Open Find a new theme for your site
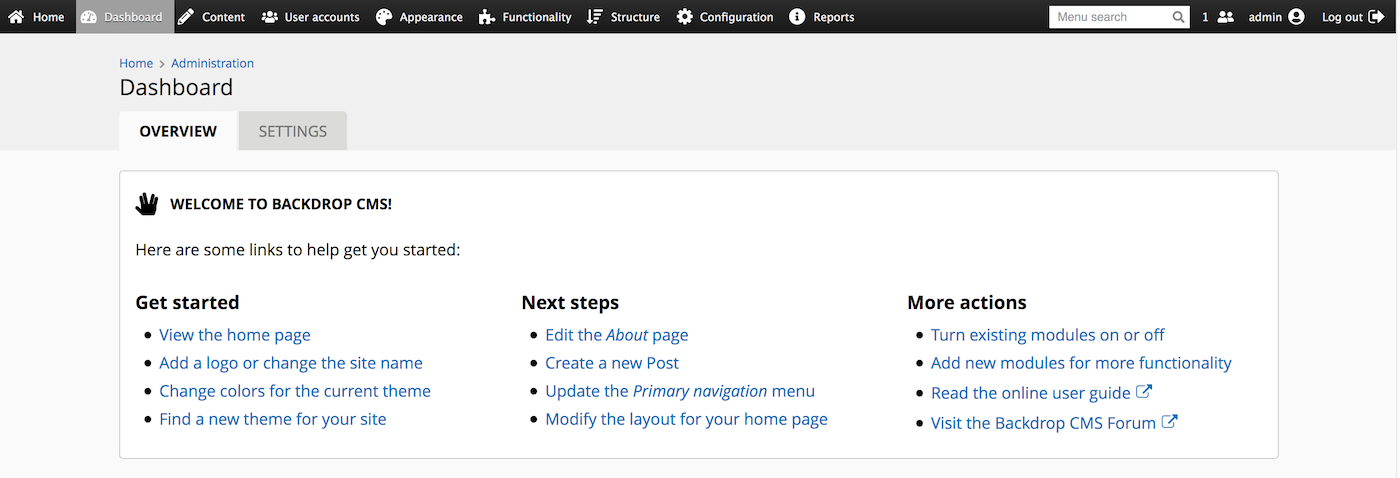Image resolution: width=1400 pixels, height=478 pixels. (273, 419)
